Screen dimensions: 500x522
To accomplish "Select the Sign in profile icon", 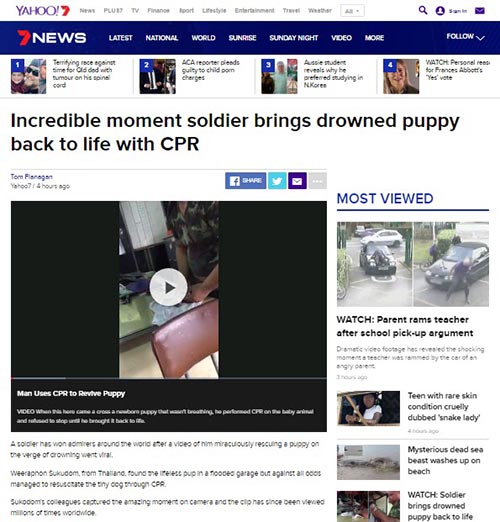I will coord(440,11).
